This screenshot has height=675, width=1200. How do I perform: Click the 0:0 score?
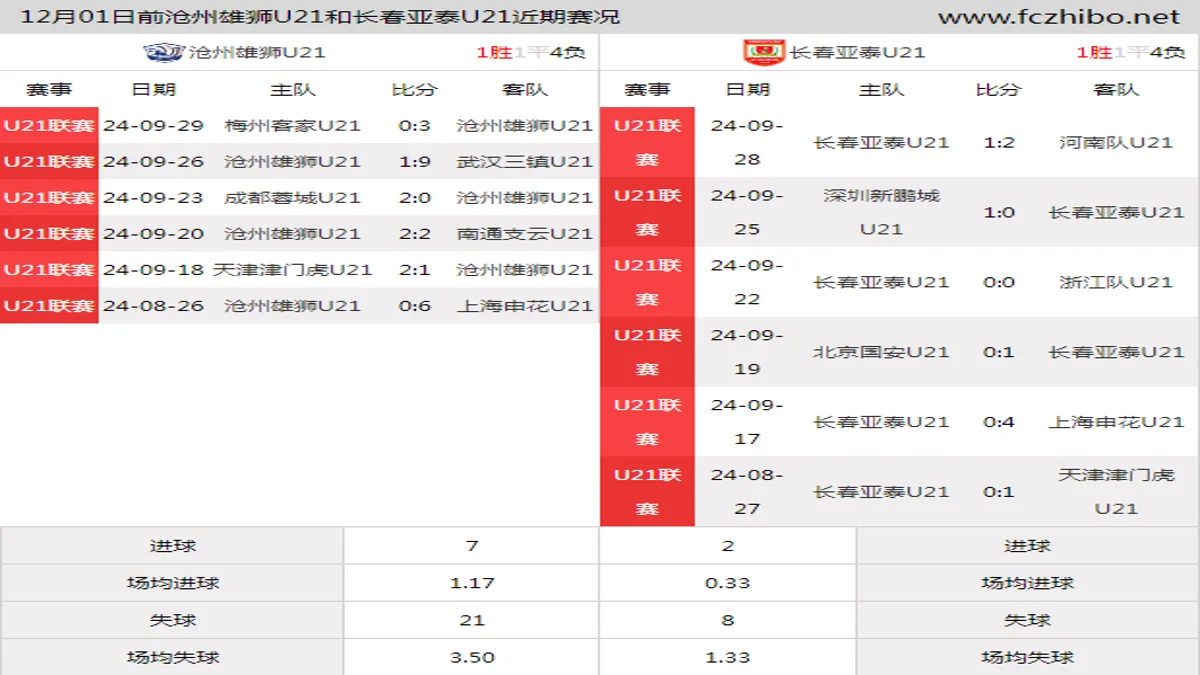(999, 282)
